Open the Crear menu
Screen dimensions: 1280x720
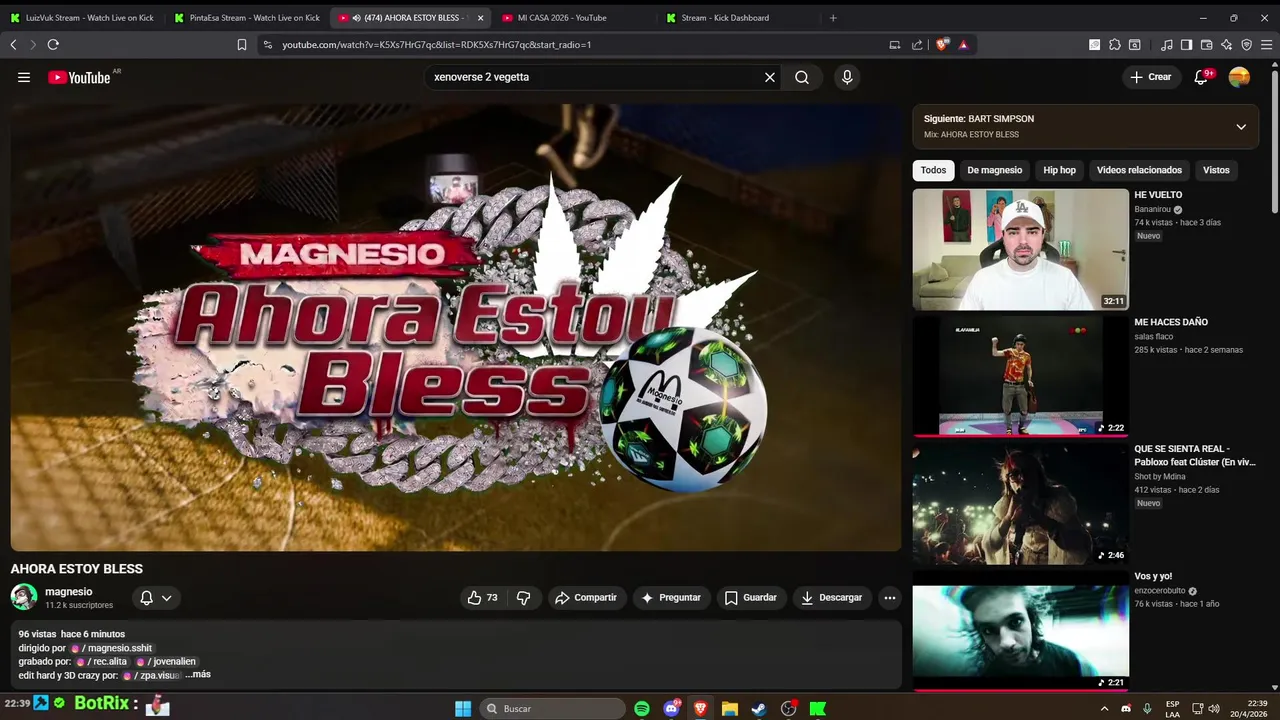point(1150,77)
